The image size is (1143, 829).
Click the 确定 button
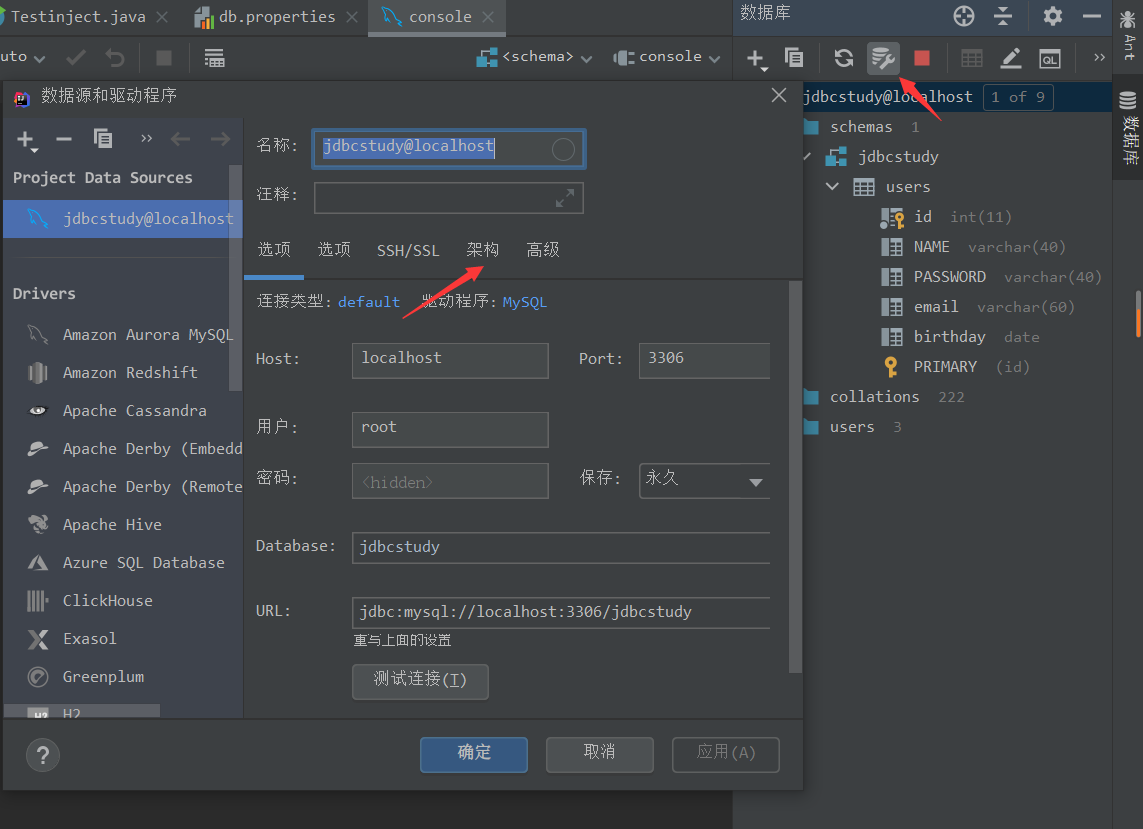click(x=474, y=754)
